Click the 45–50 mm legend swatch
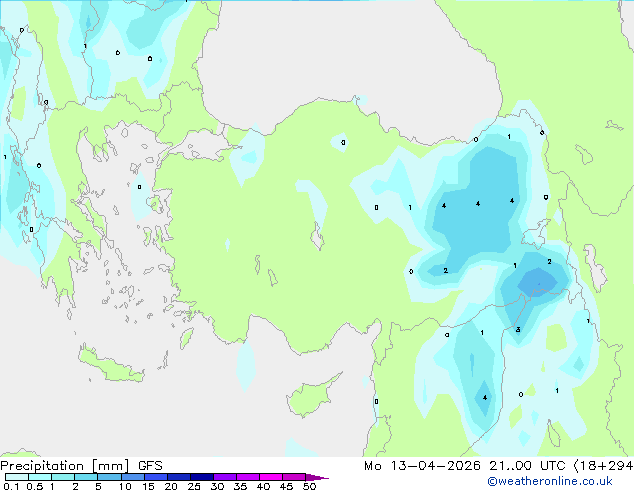The image size is (634, 490). 294,477
